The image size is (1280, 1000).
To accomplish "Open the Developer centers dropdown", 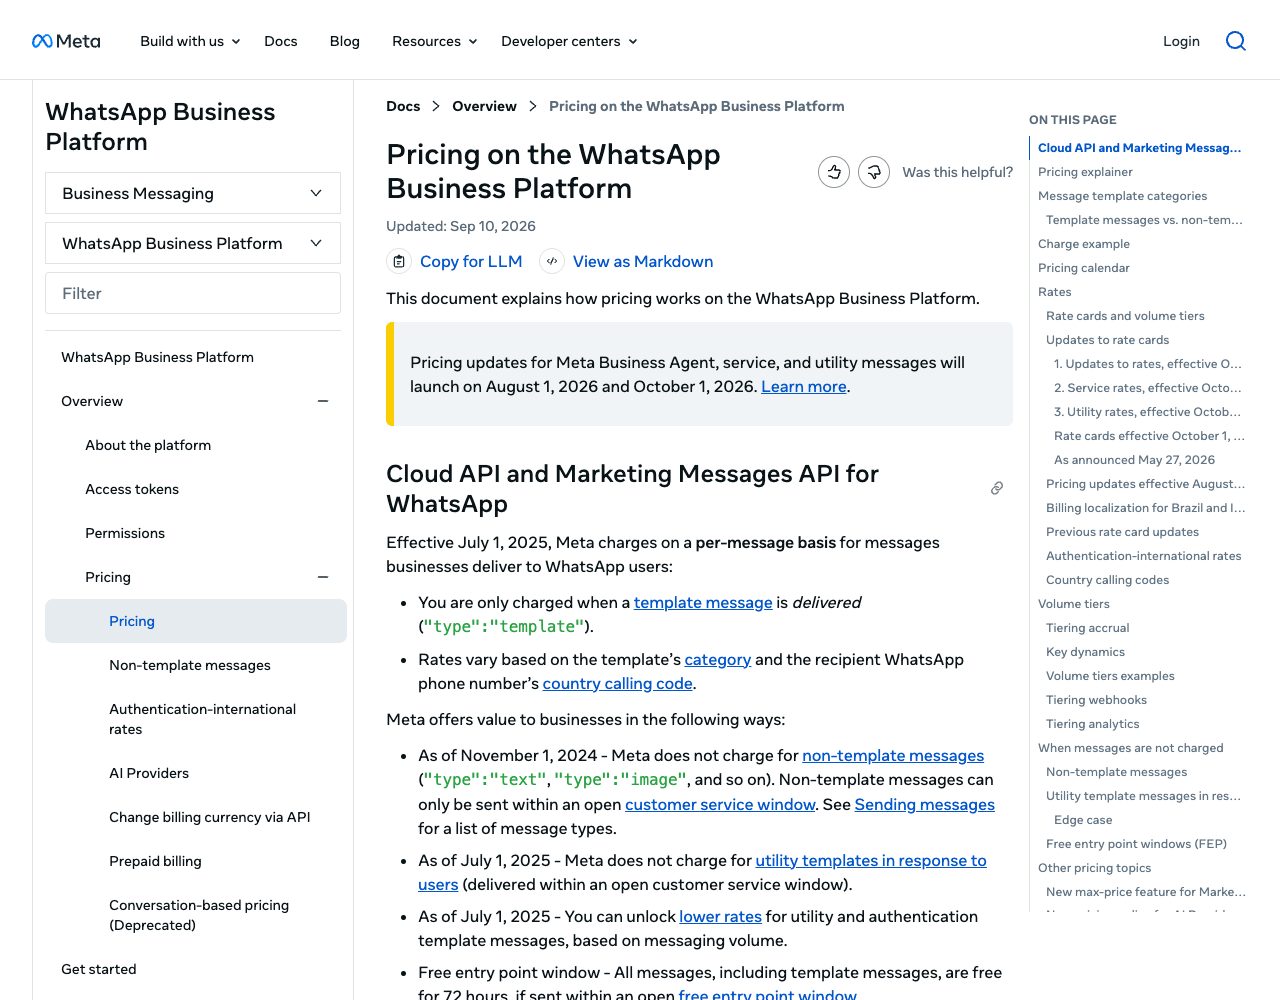I will pyautogui.click(x=569, y=41).
